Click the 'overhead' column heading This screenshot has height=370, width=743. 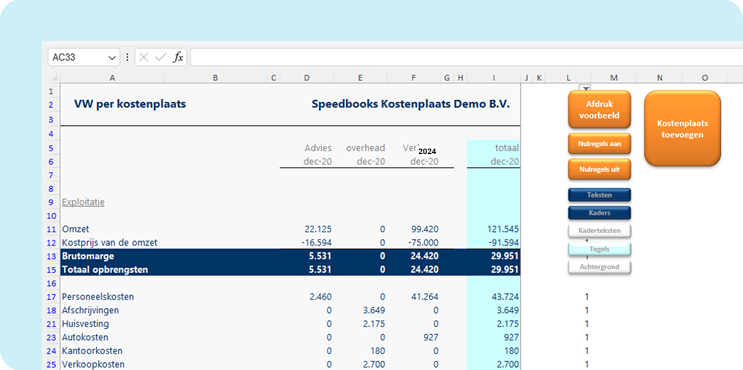365,148
